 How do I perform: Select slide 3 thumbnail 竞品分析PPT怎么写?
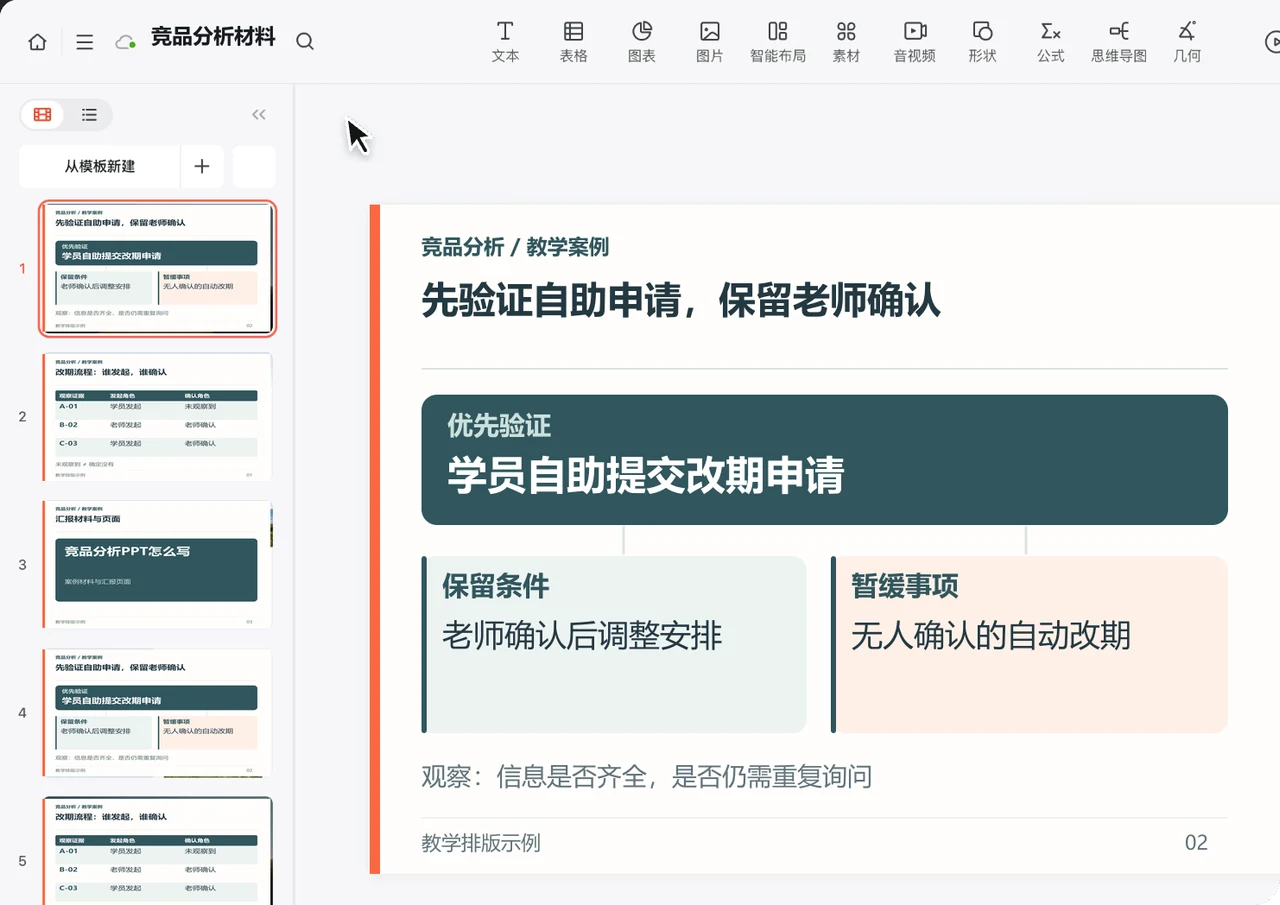(x=157, y=564)
